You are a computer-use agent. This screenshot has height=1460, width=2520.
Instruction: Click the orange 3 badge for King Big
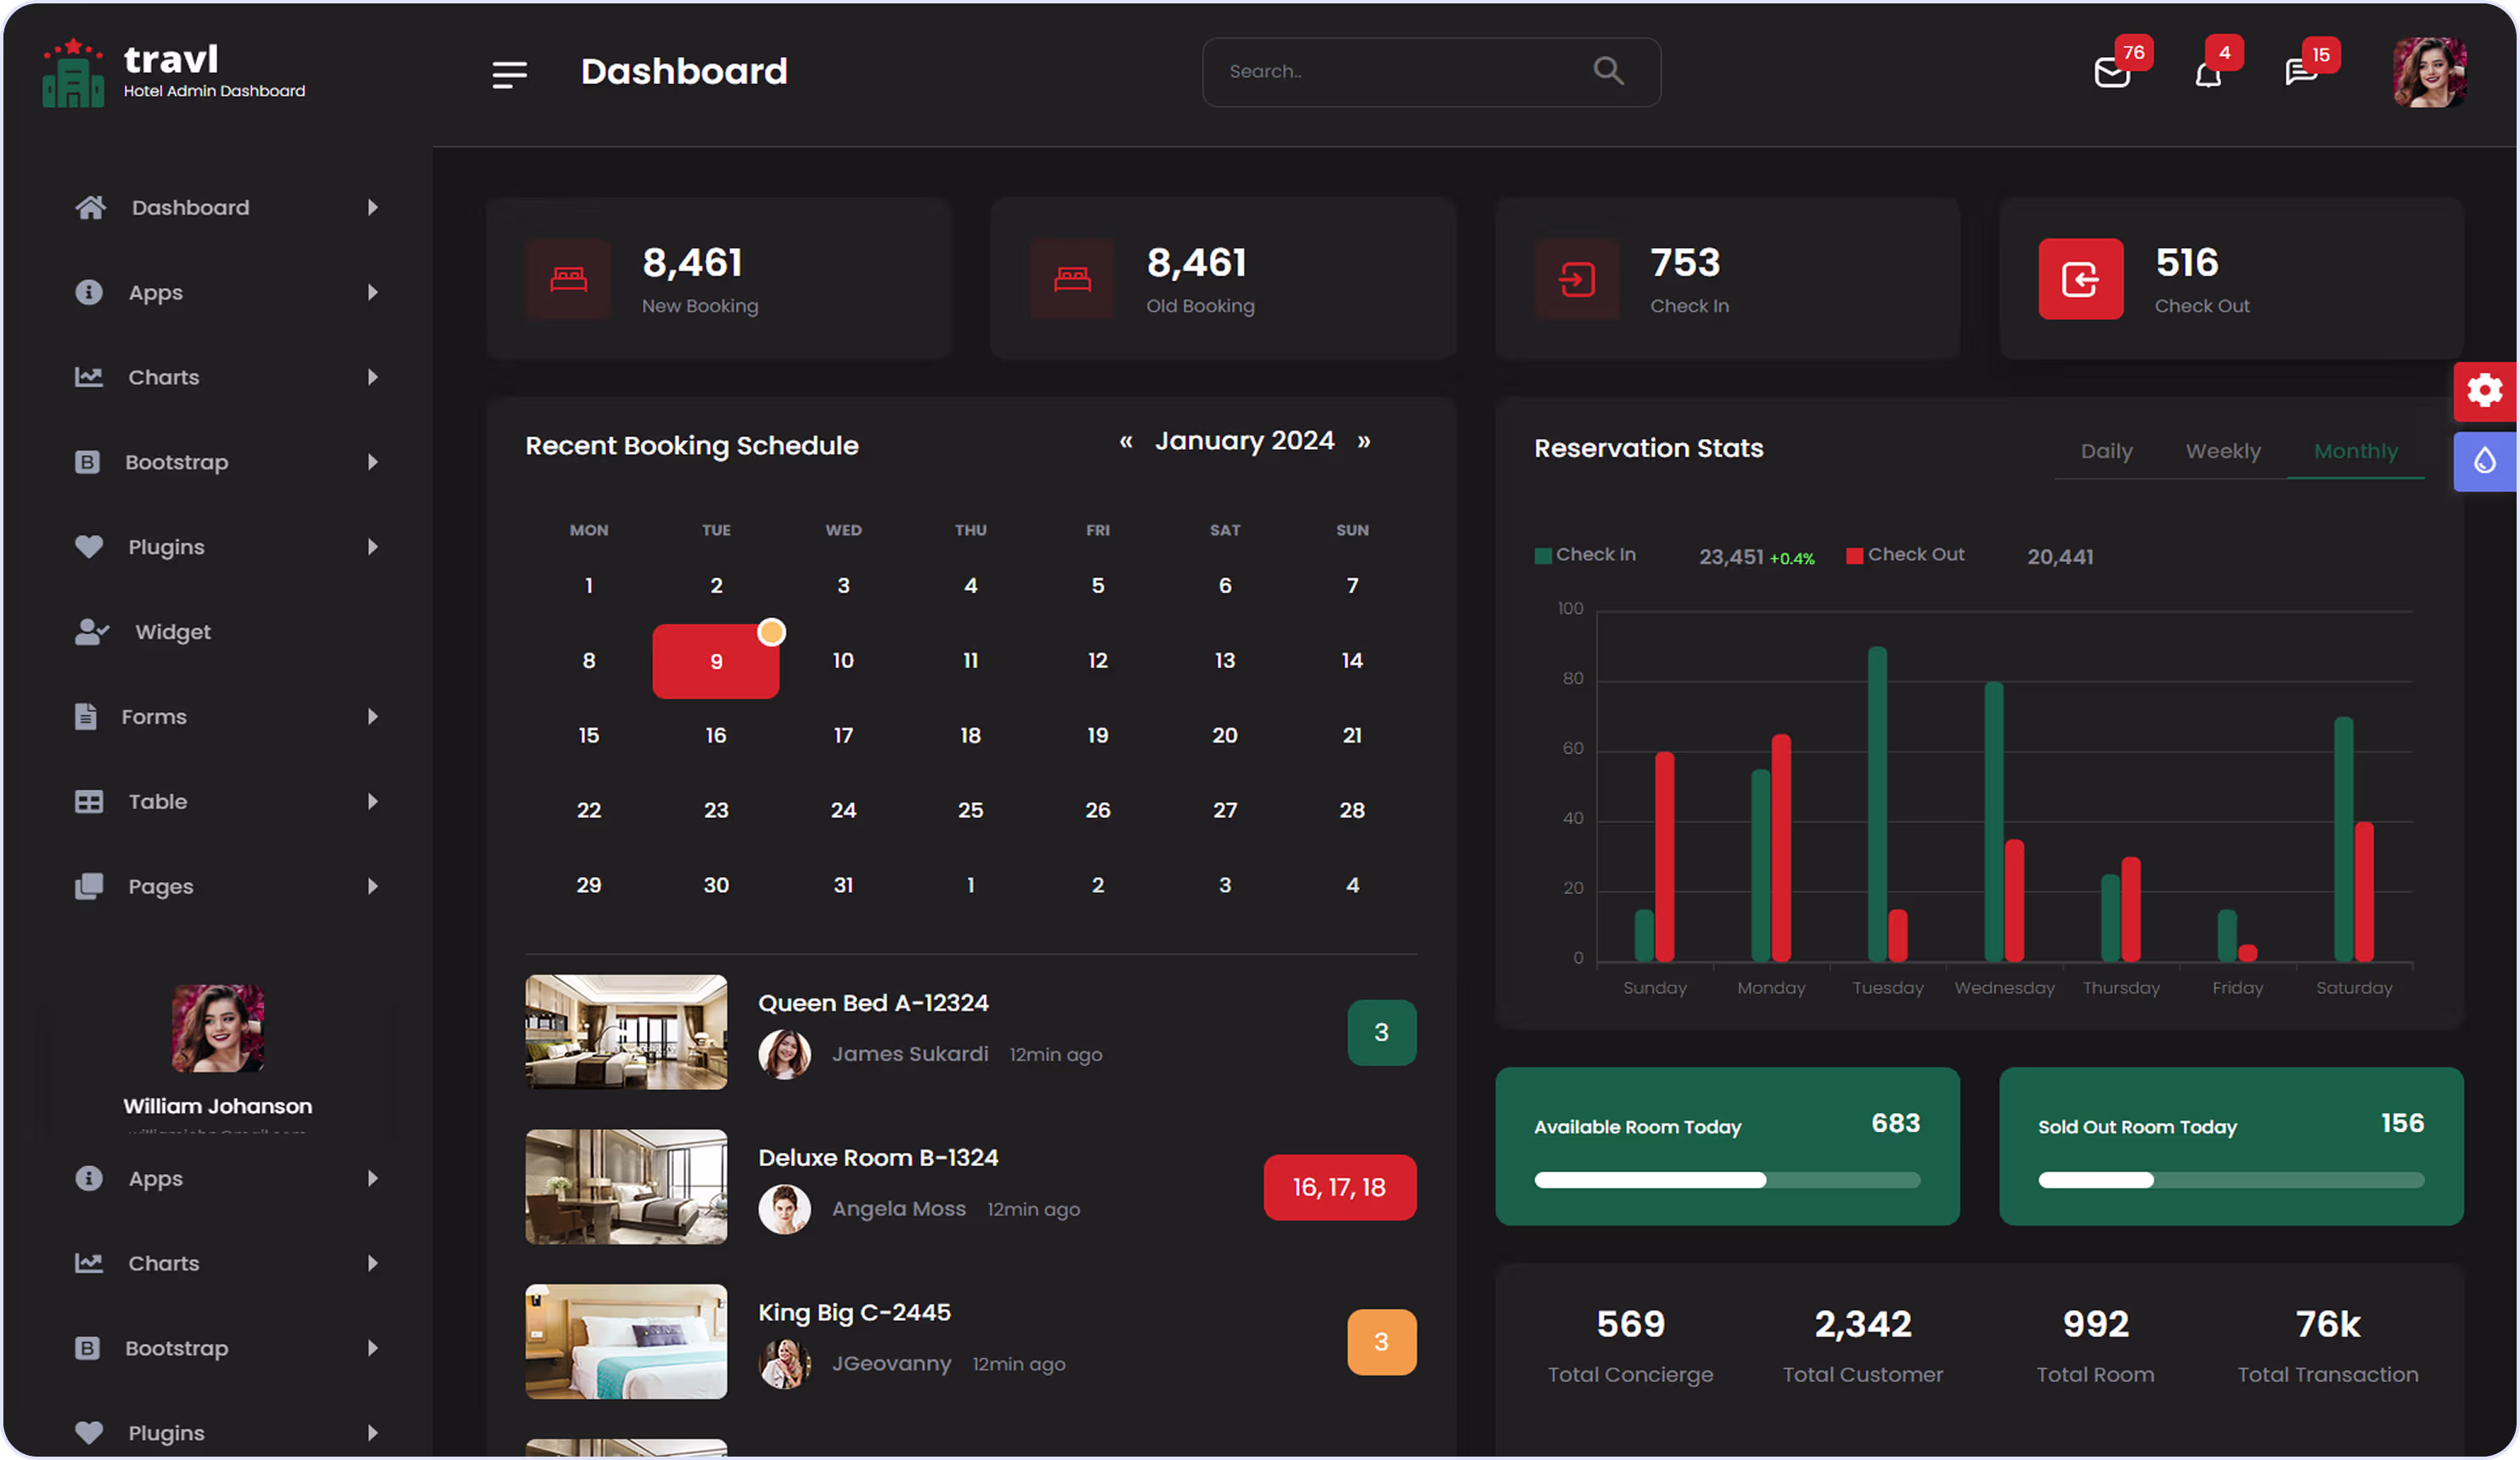point(1381,1342)
